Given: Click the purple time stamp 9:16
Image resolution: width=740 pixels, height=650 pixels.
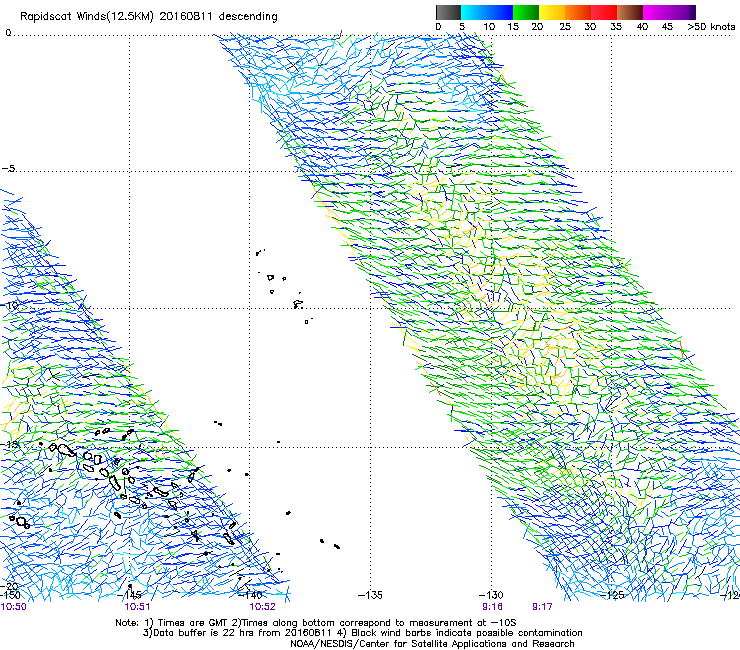Looking at the screenshot, I should (492, 607).
